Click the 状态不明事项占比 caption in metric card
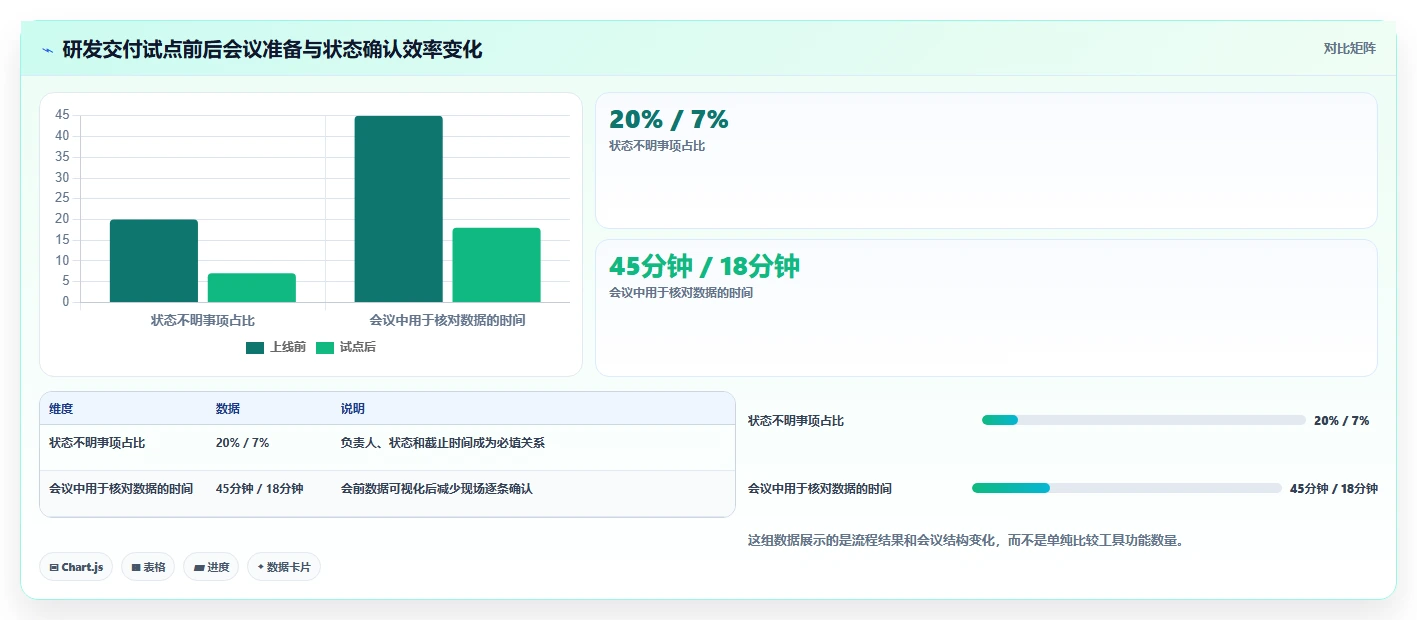Screen dimensions: 1417x620 [657, 146]
